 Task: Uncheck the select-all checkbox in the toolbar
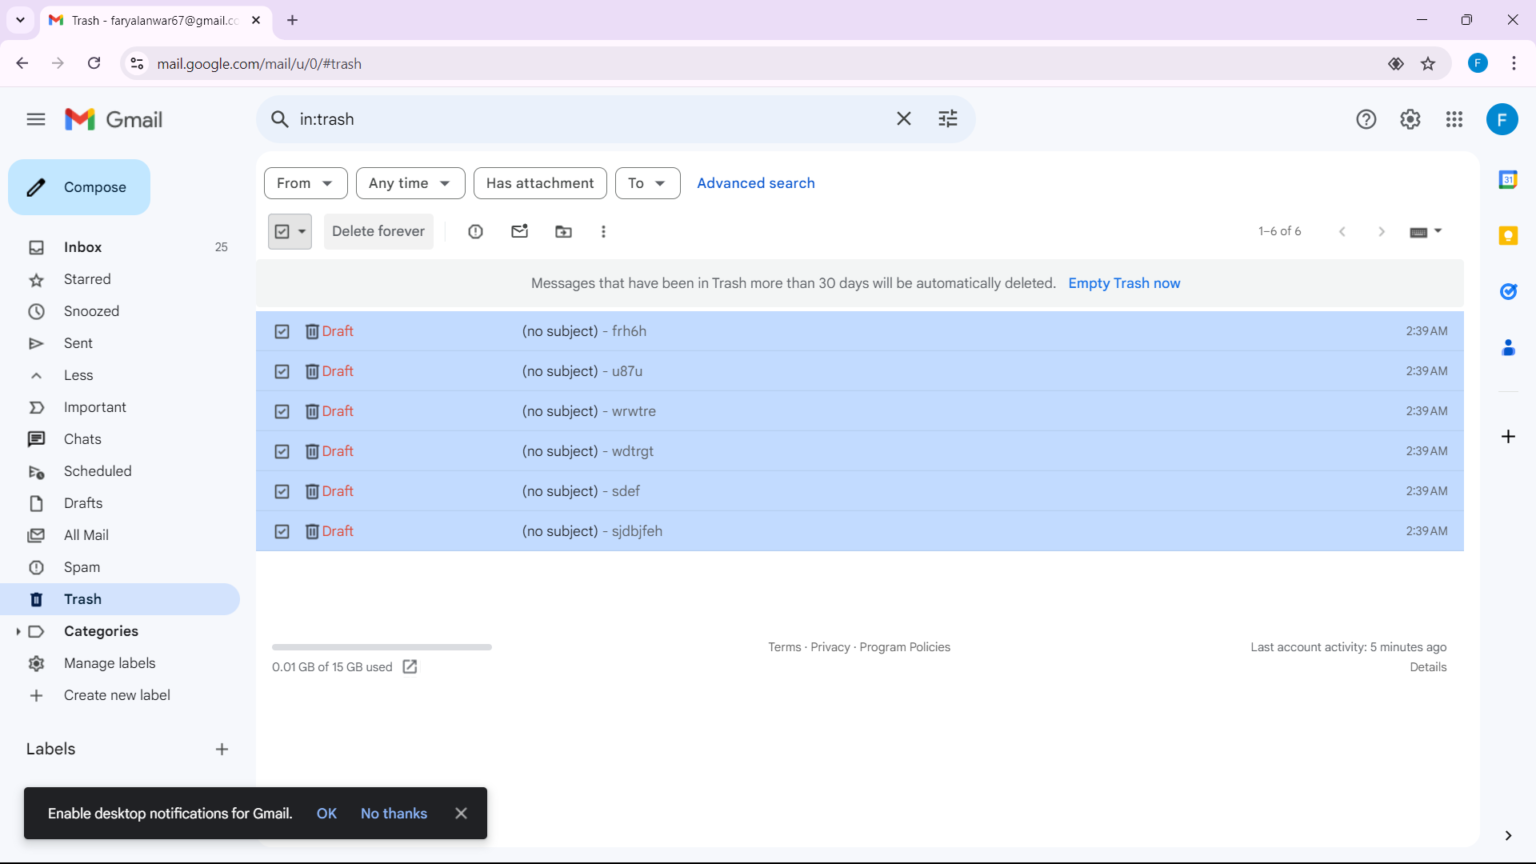coord(282,231)
